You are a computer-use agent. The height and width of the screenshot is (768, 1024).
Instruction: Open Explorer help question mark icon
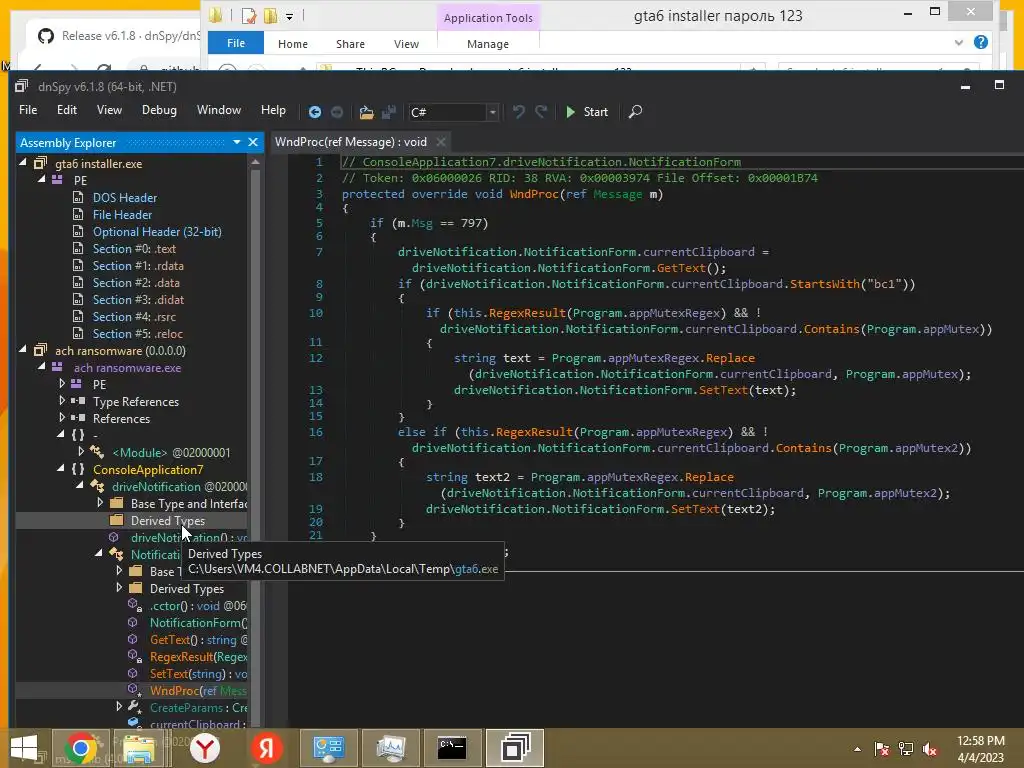(x=980, y=42)
